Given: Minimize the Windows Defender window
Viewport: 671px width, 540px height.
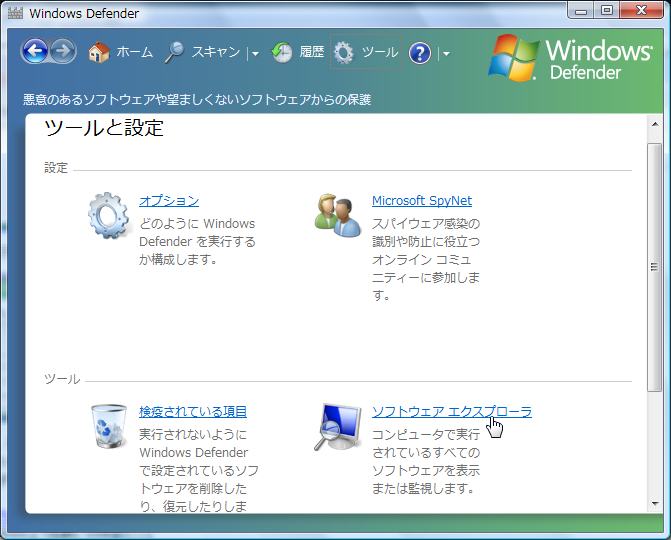Looking at the screenshot, I should (581, 11).
